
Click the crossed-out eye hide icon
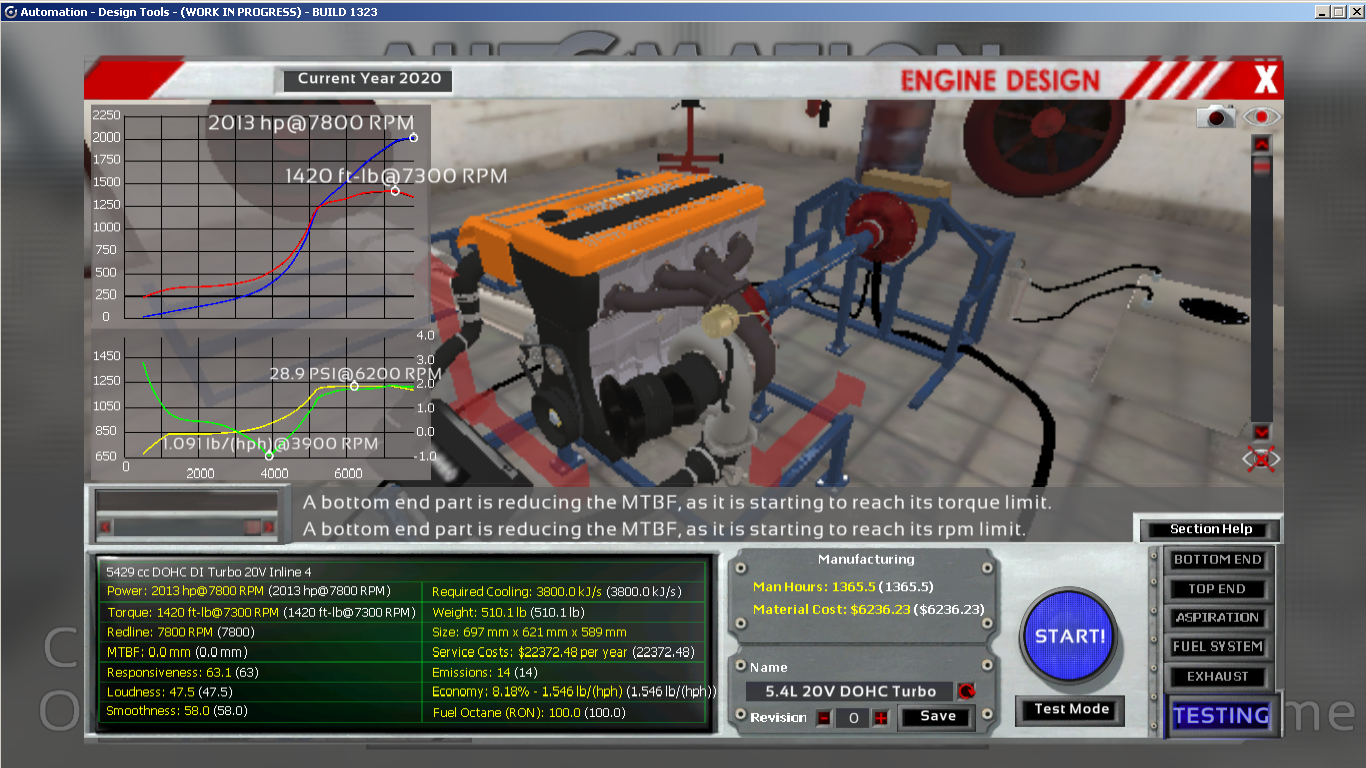tap(1262, 459)
